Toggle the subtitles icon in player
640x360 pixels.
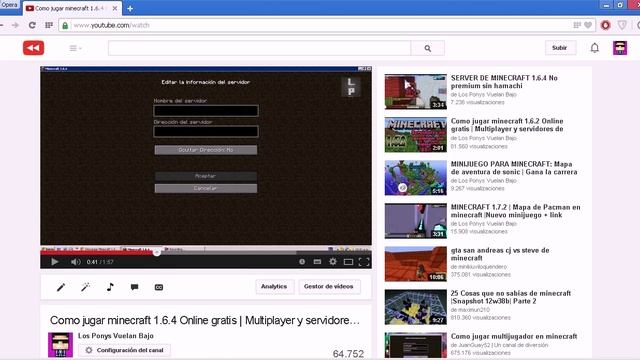click(317, 262)
